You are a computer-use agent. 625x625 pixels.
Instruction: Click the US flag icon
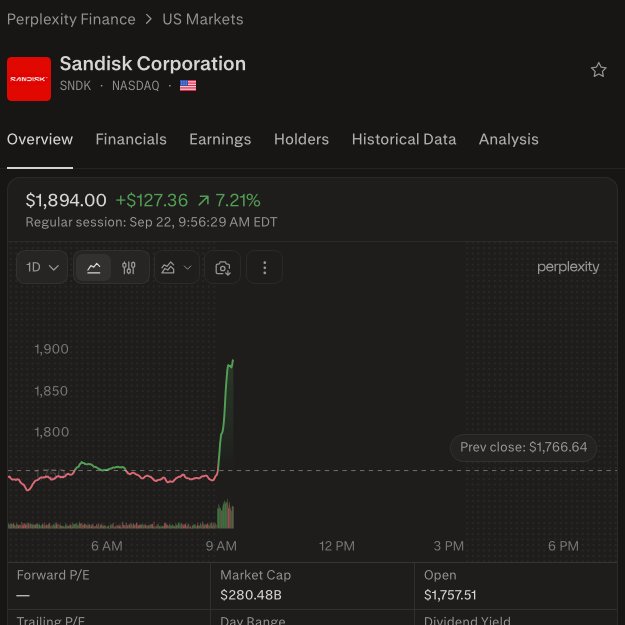[x=188, y=86]
